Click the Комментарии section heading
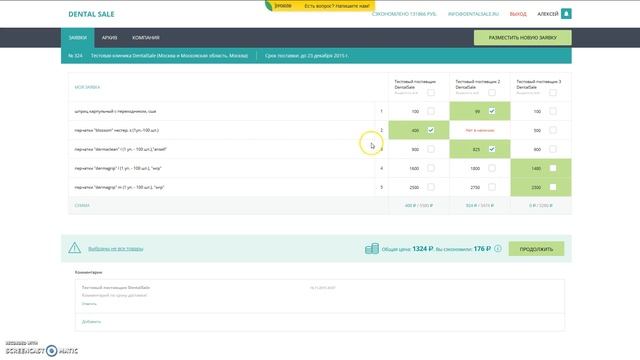This screenshot has width=640, height=360. coord(89,272)
